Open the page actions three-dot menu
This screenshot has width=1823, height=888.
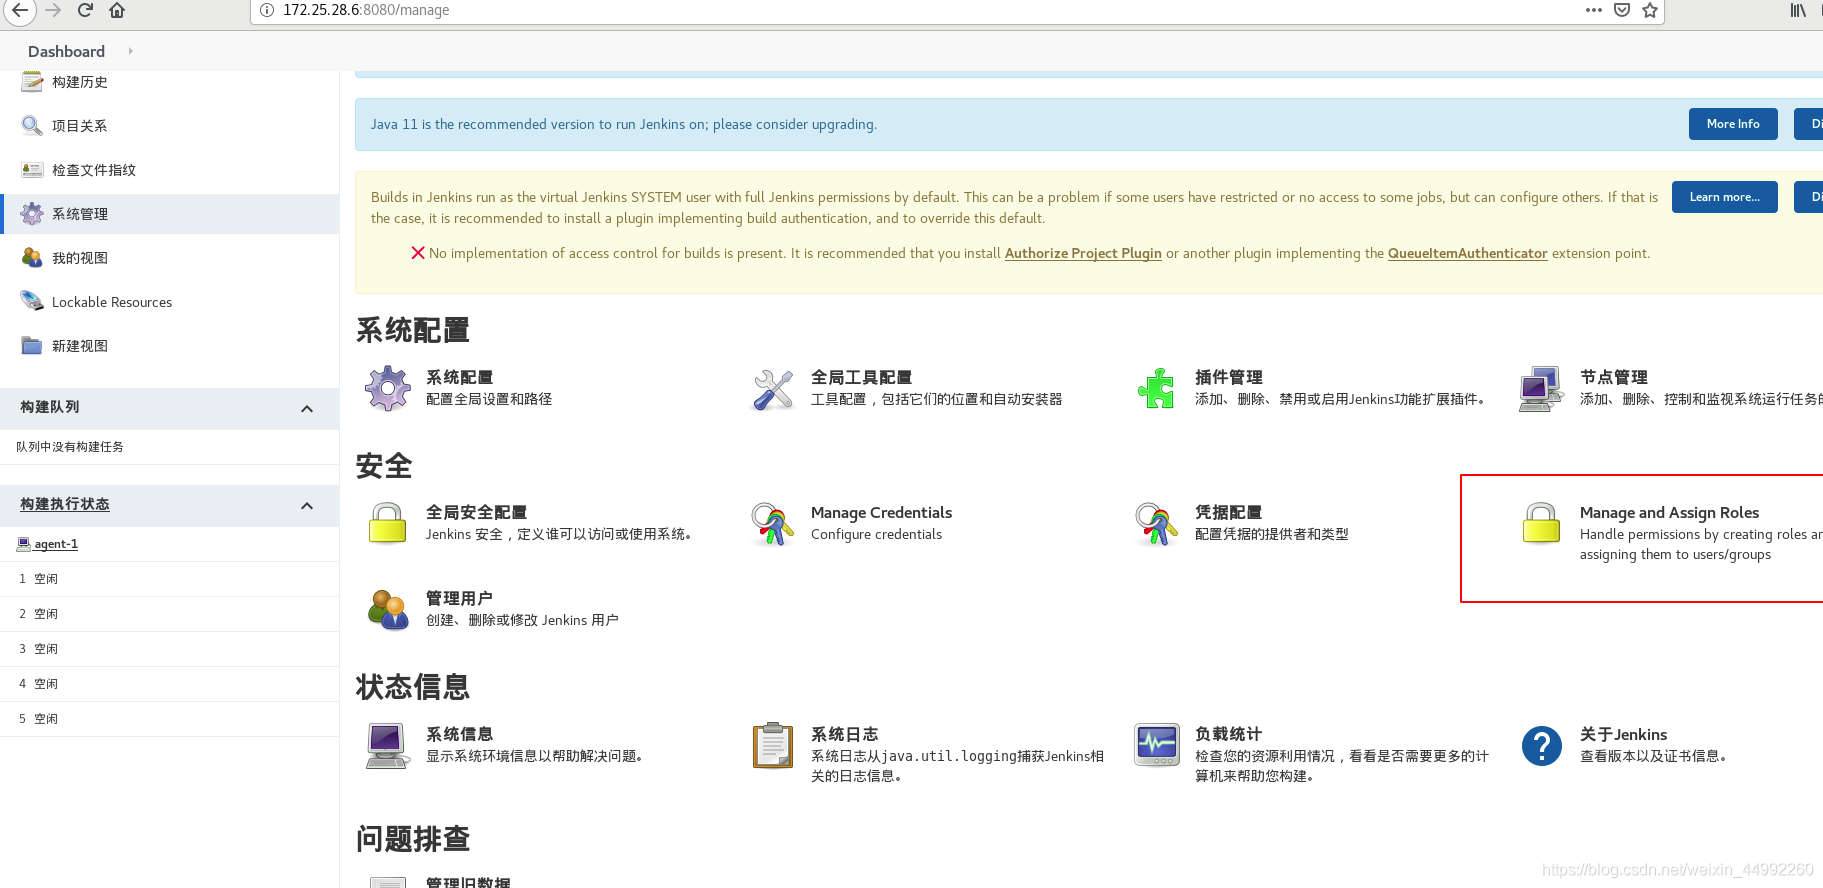coord(1594,10)
